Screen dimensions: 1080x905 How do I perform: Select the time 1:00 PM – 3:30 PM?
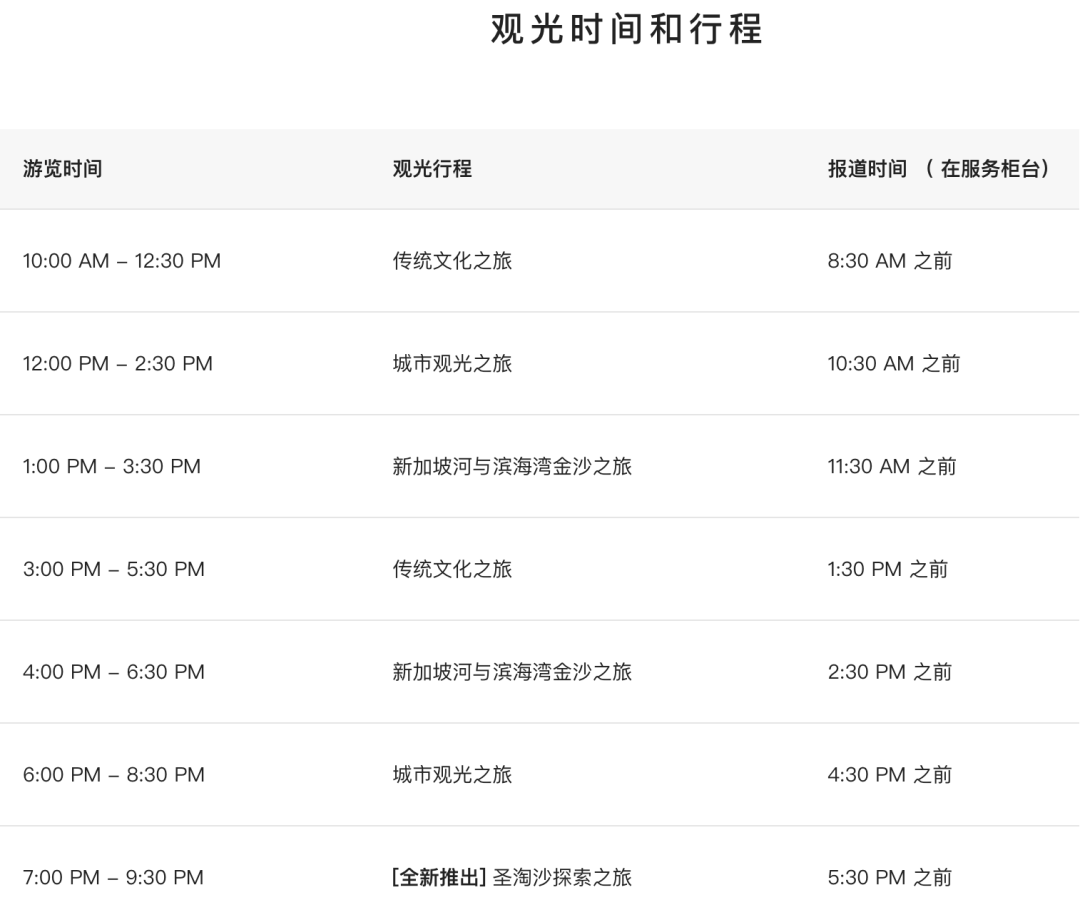tap(112, 466)
